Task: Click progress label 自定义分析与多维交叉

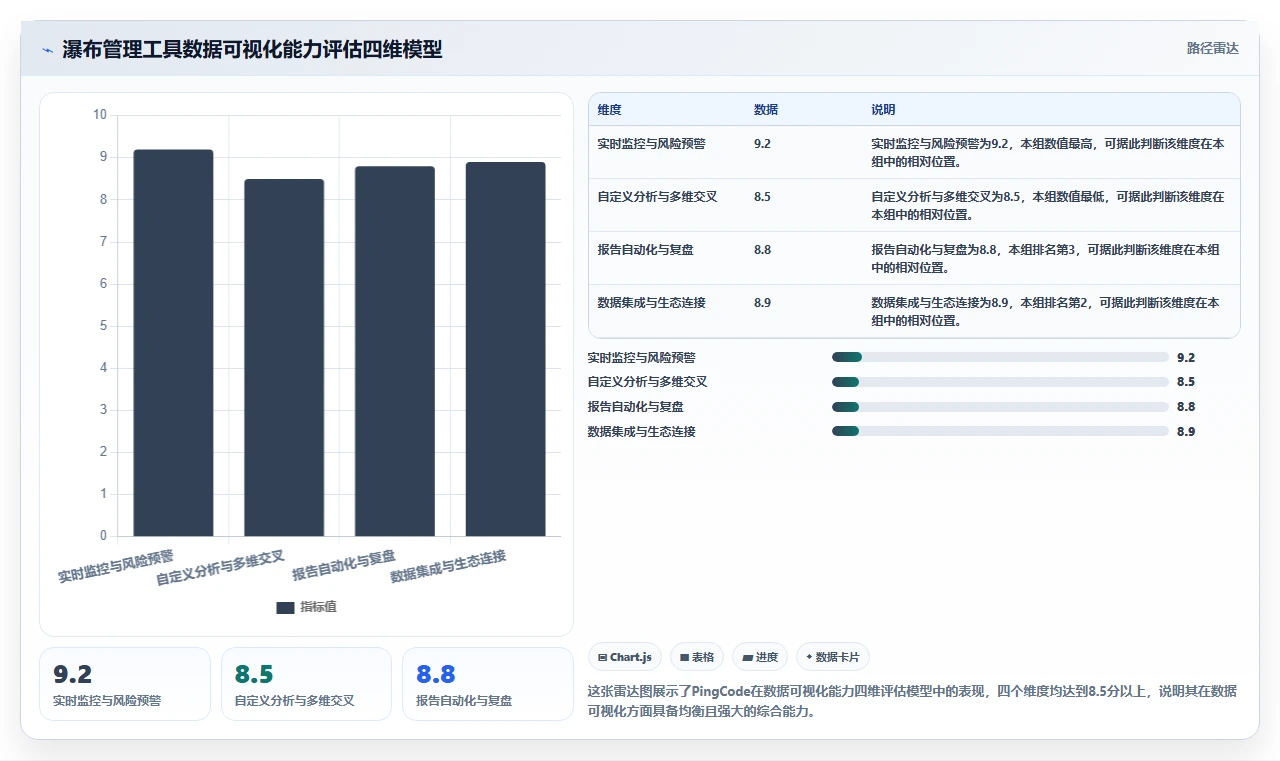Action: 647,382
